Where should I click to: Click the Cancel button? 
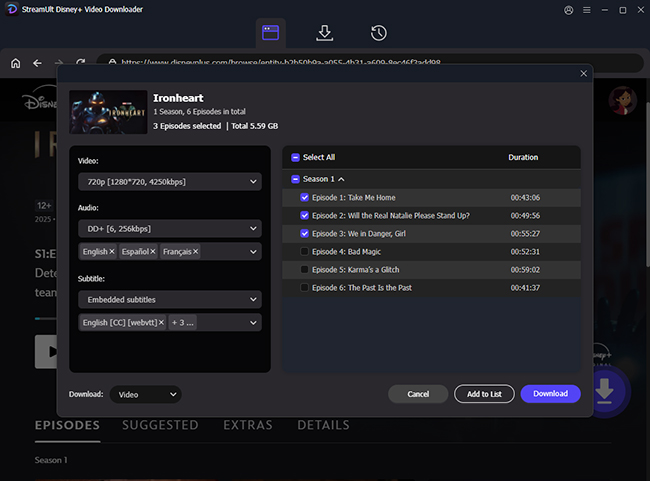418,394
